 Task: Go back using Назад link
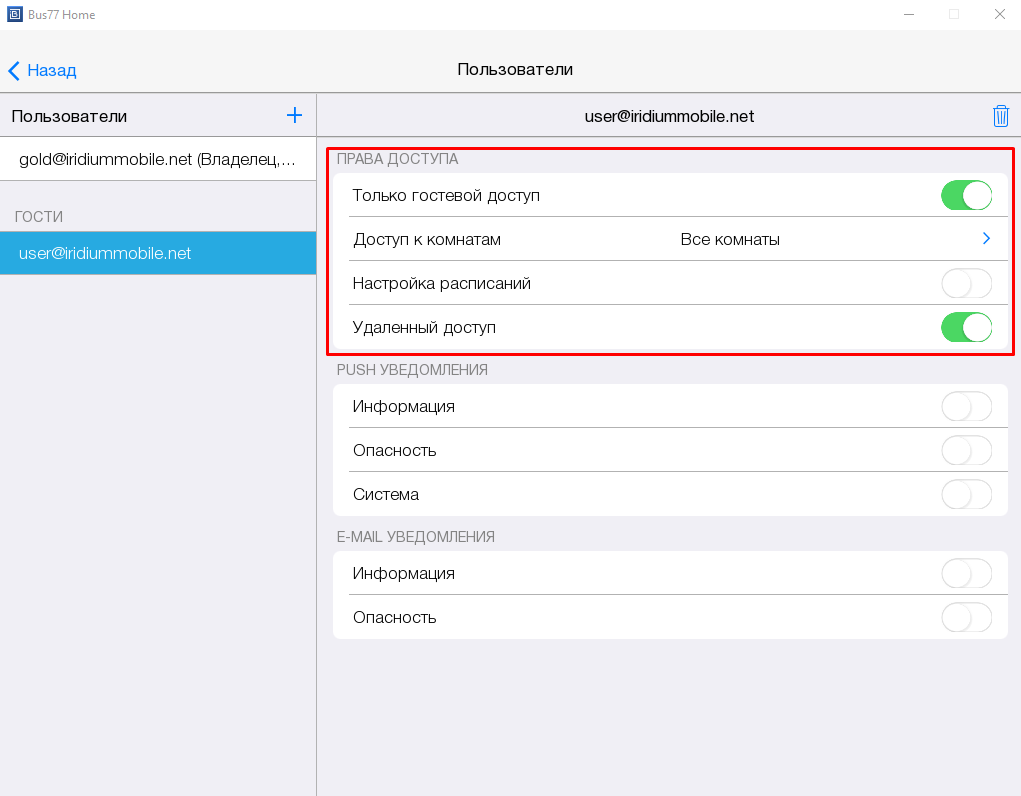(x=52, y=70)
